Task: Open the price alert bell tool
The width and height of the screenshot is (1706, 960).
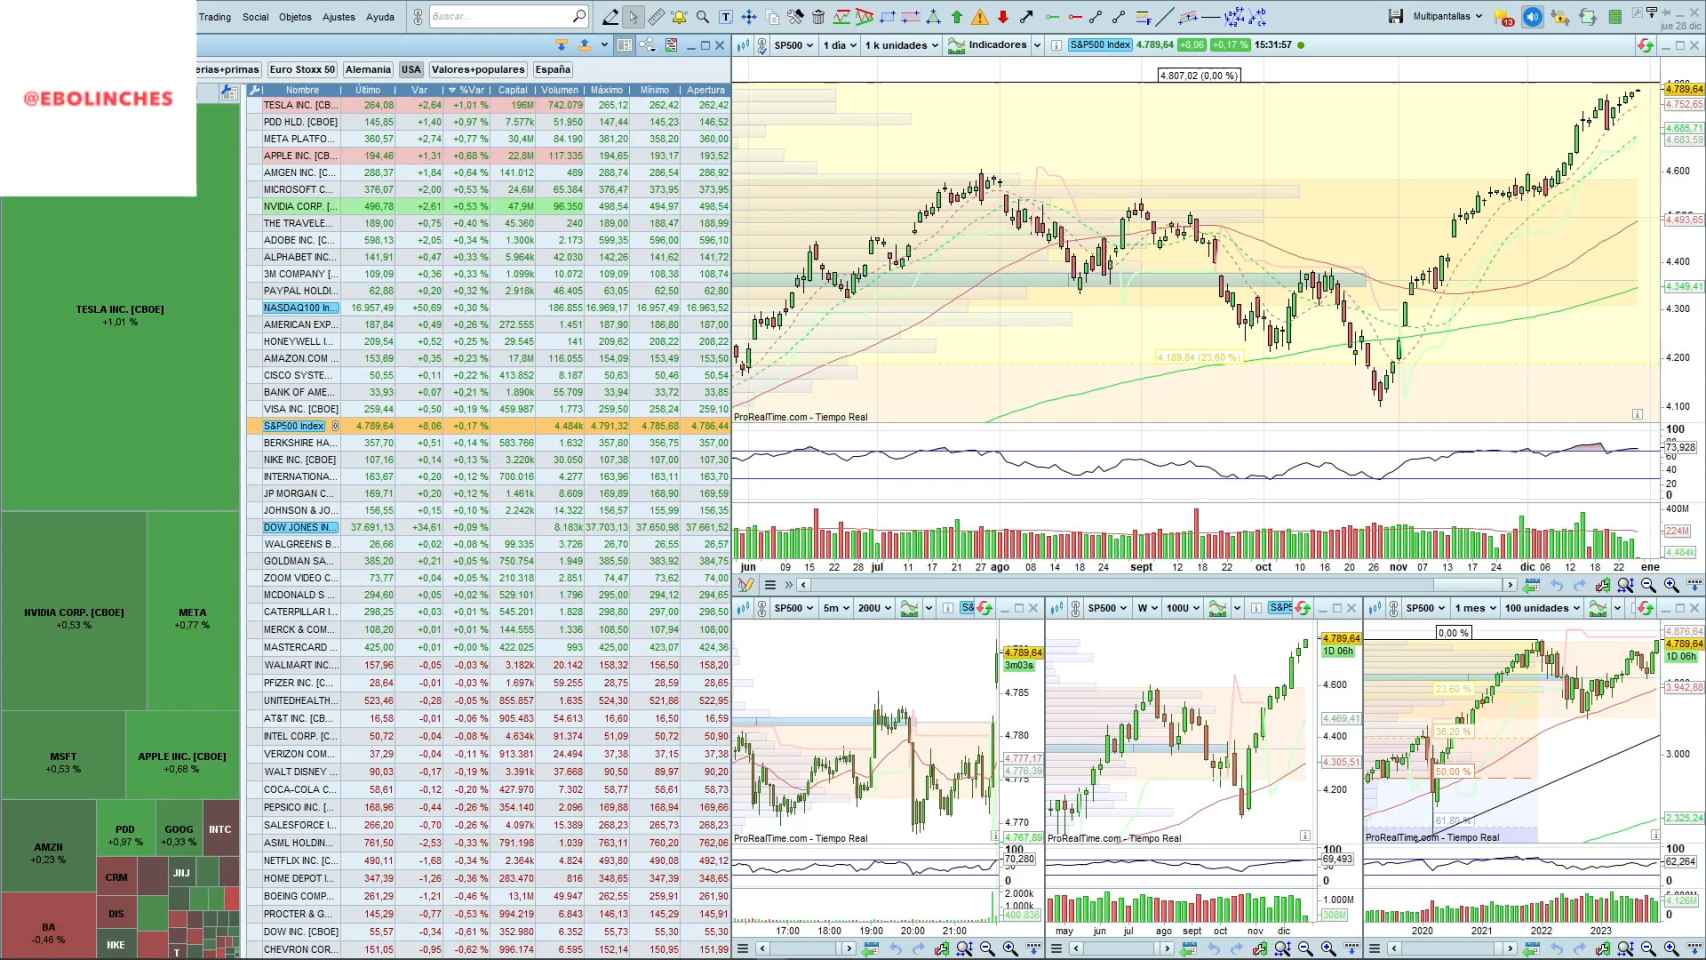Action: coord(678,17)
